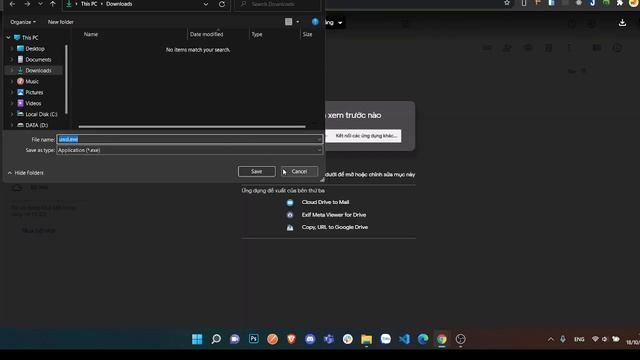This screenshot has height=360, width=640.
Task: Open the view options dropdown arrow
Action: coord(298,22)
